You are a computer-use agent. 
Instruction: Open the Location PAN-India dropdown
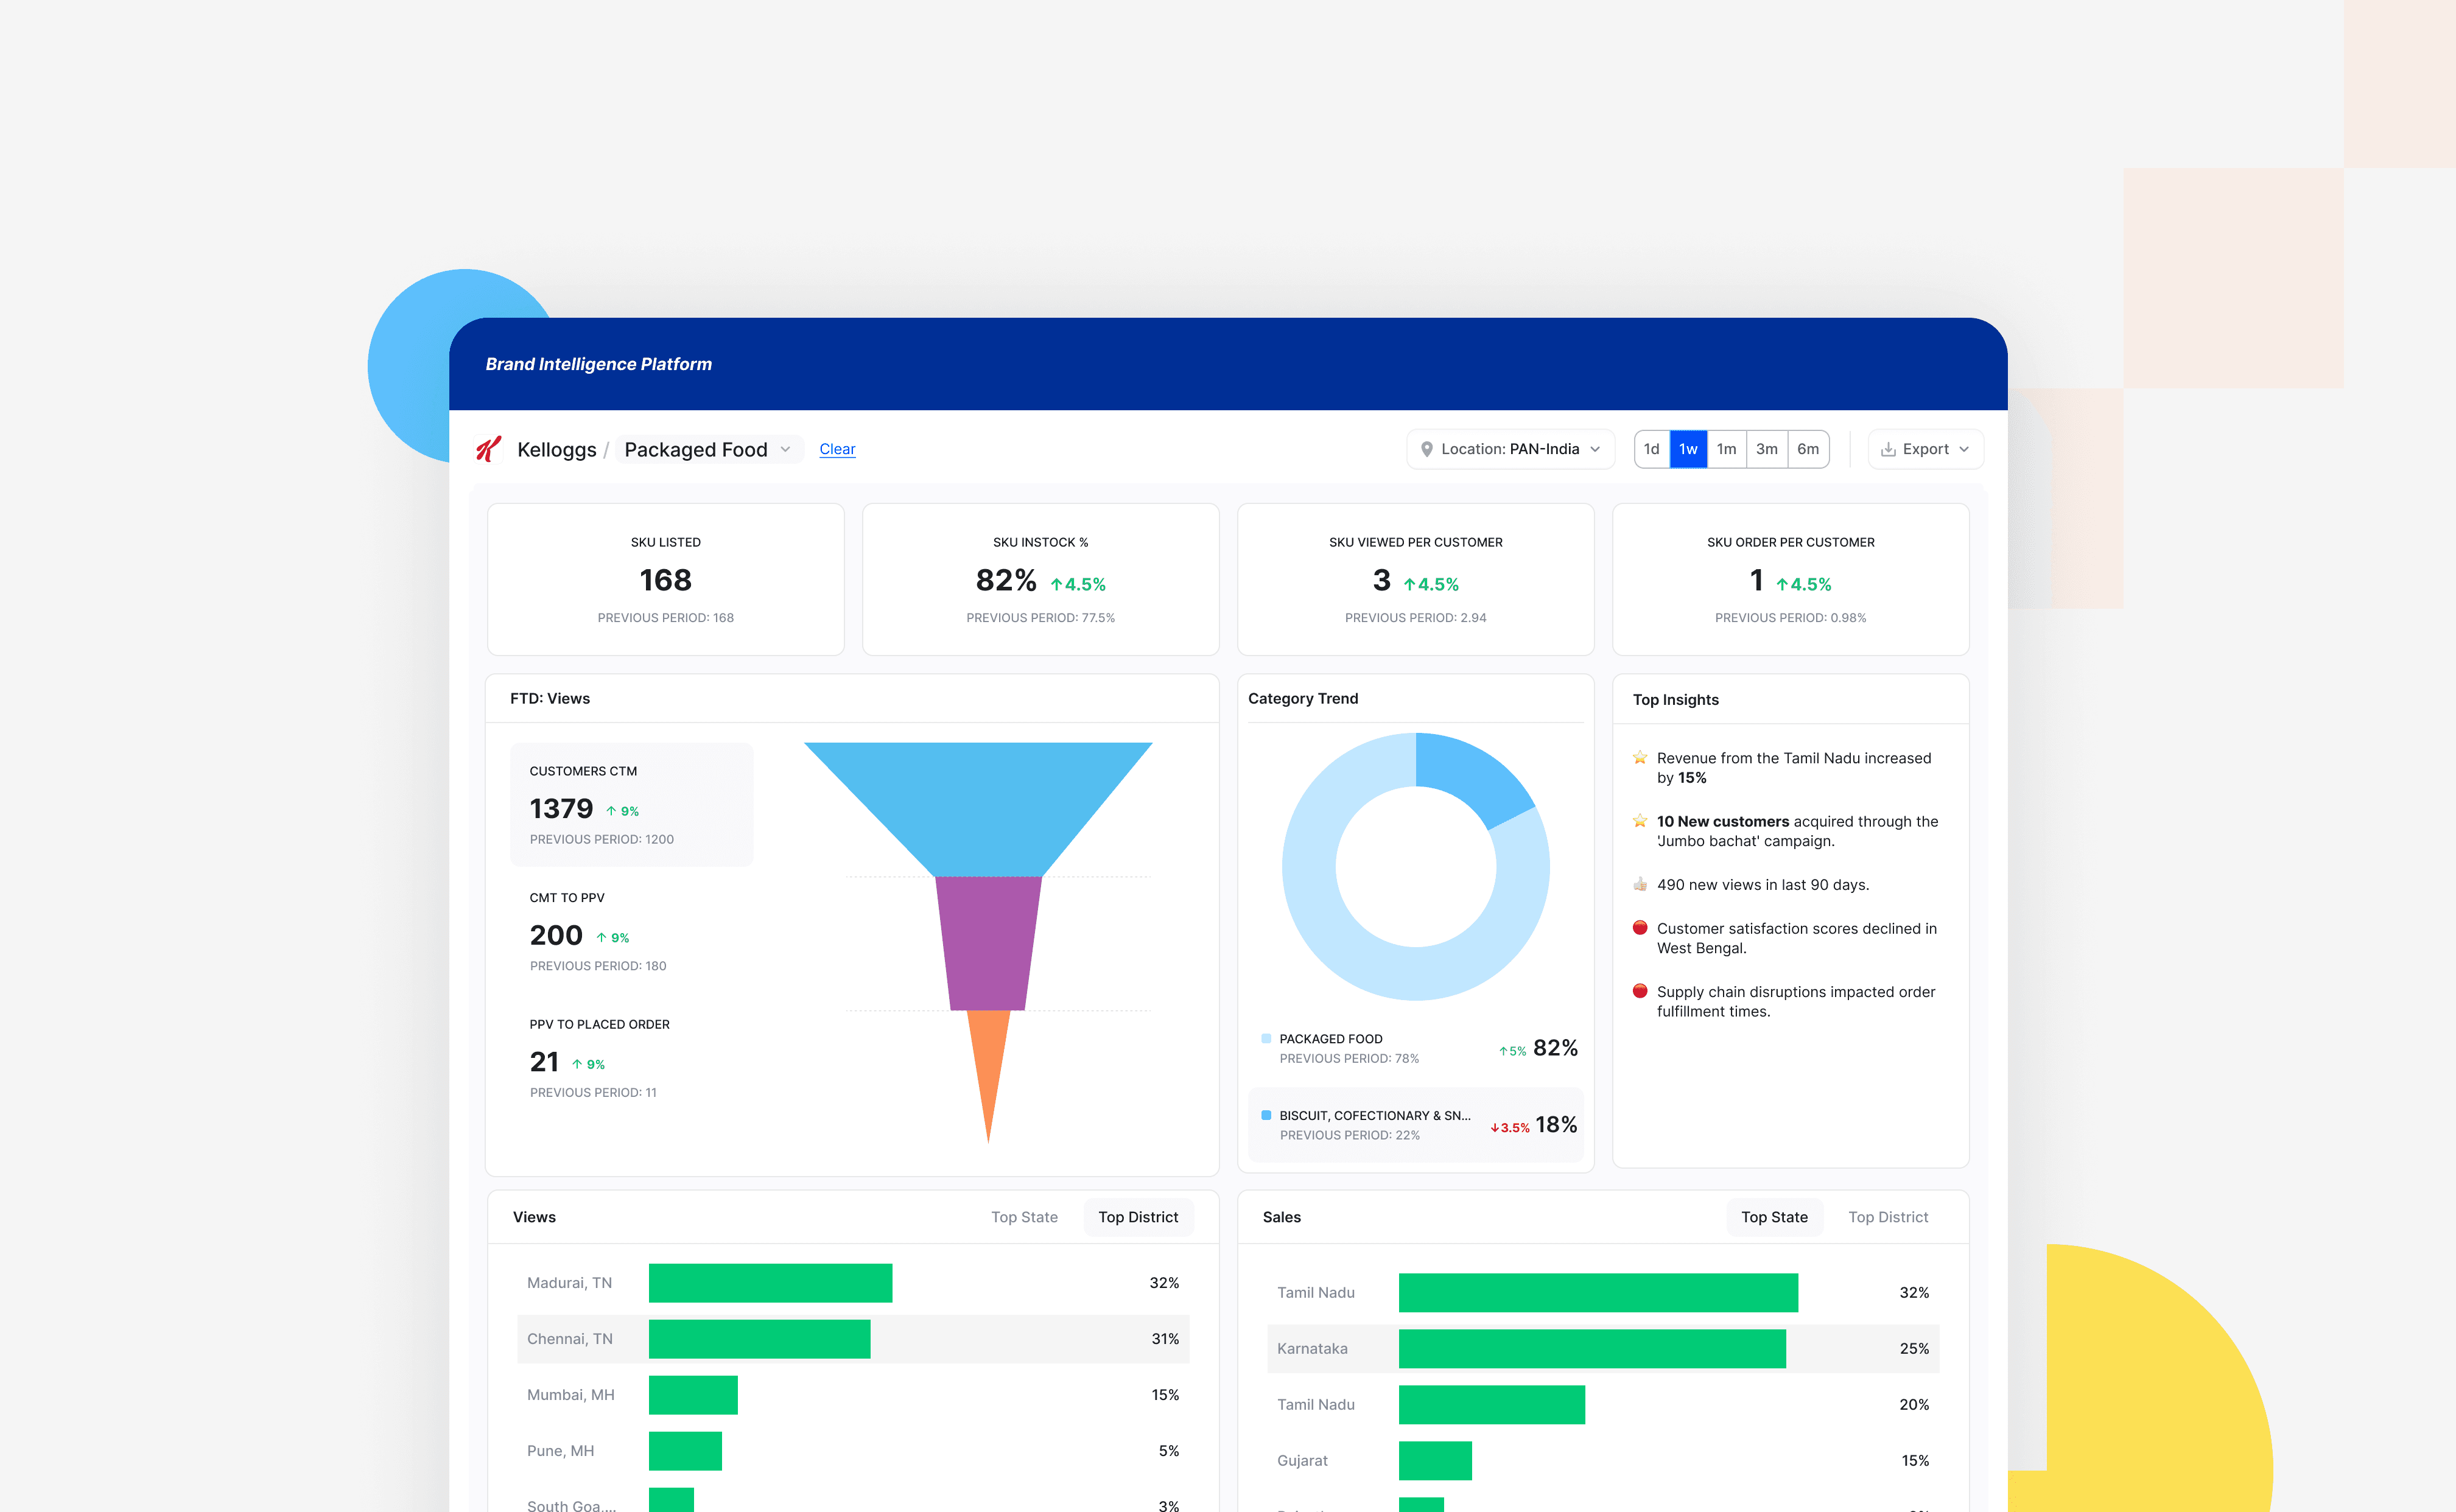[x=1510, y=449]
